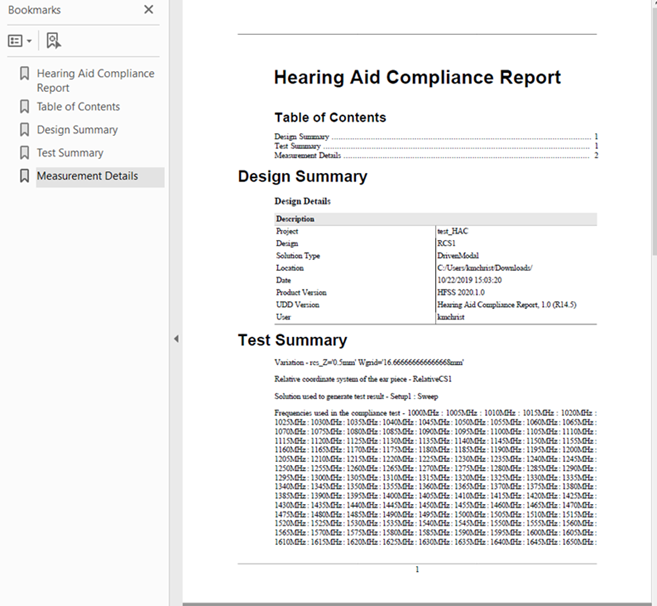Image resolution: width=657 pixels, height=606 pixels.
Task: Open the Hearing Aid Compliance Report bookmark
Action: pos(95,80)
